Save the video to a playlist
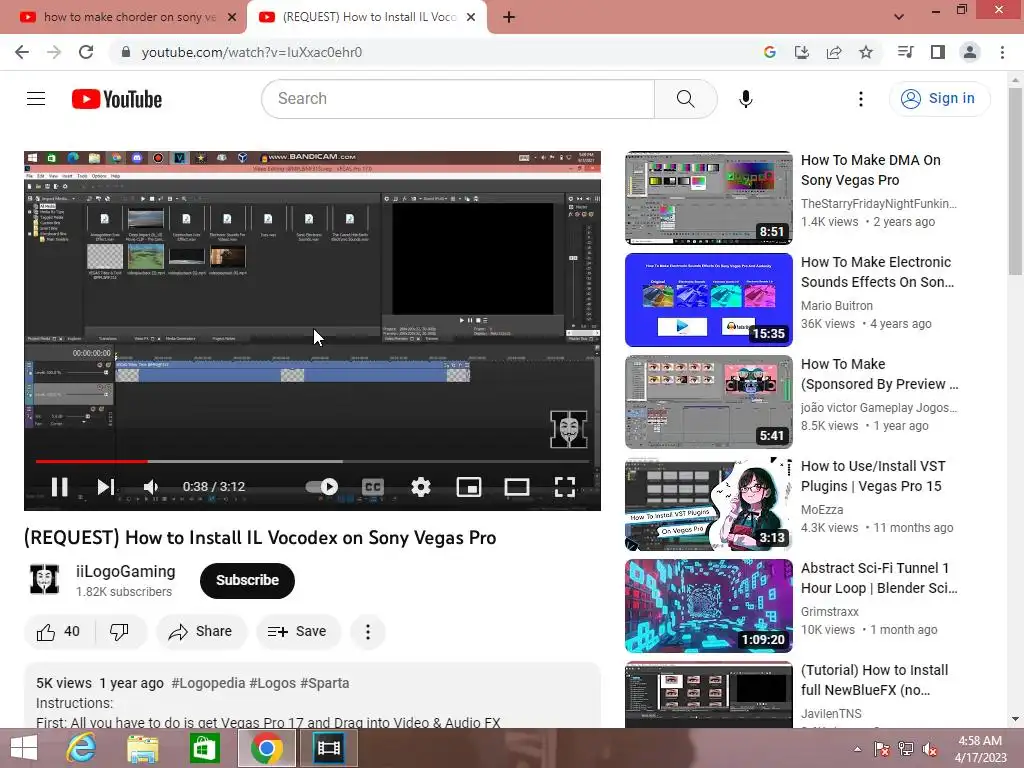This screenshot has height=768, width=1024. click(x=297, y=632)
